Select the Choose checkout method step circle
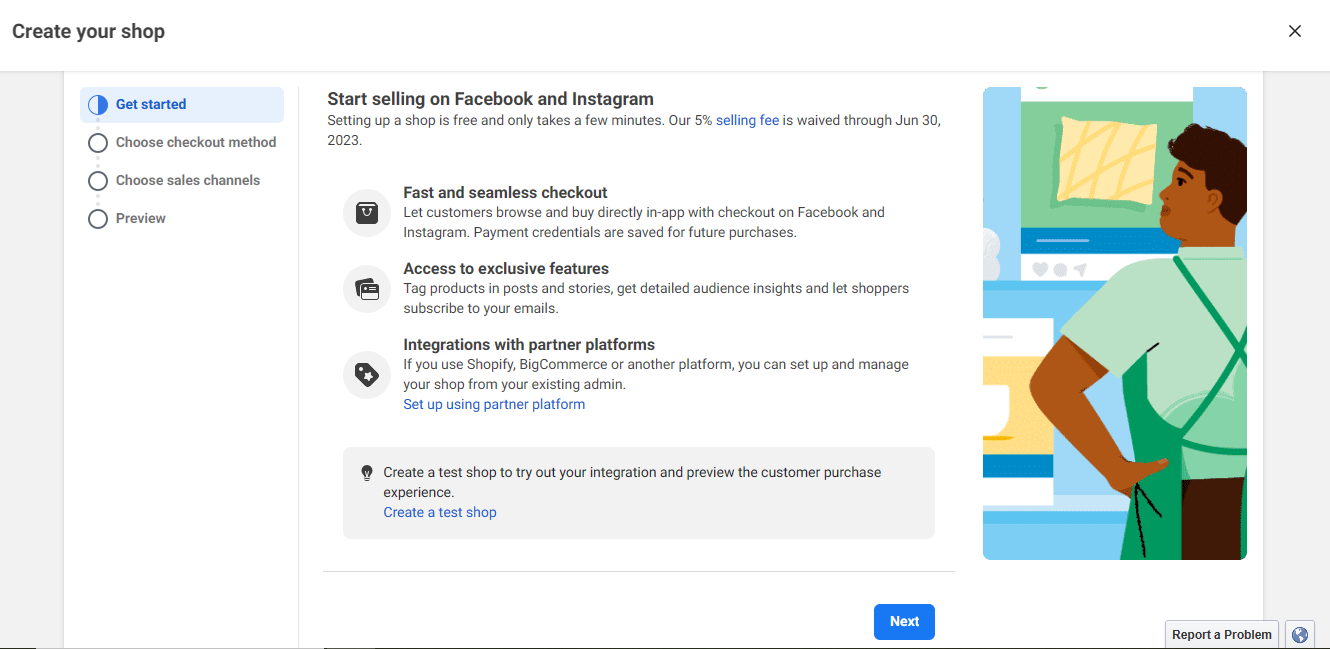 coord(98,143)
